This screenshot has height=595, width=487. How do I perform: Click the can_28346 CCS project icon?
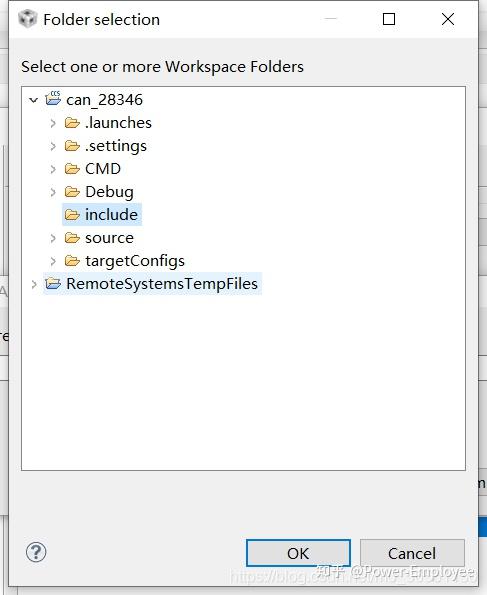(53, 98)
